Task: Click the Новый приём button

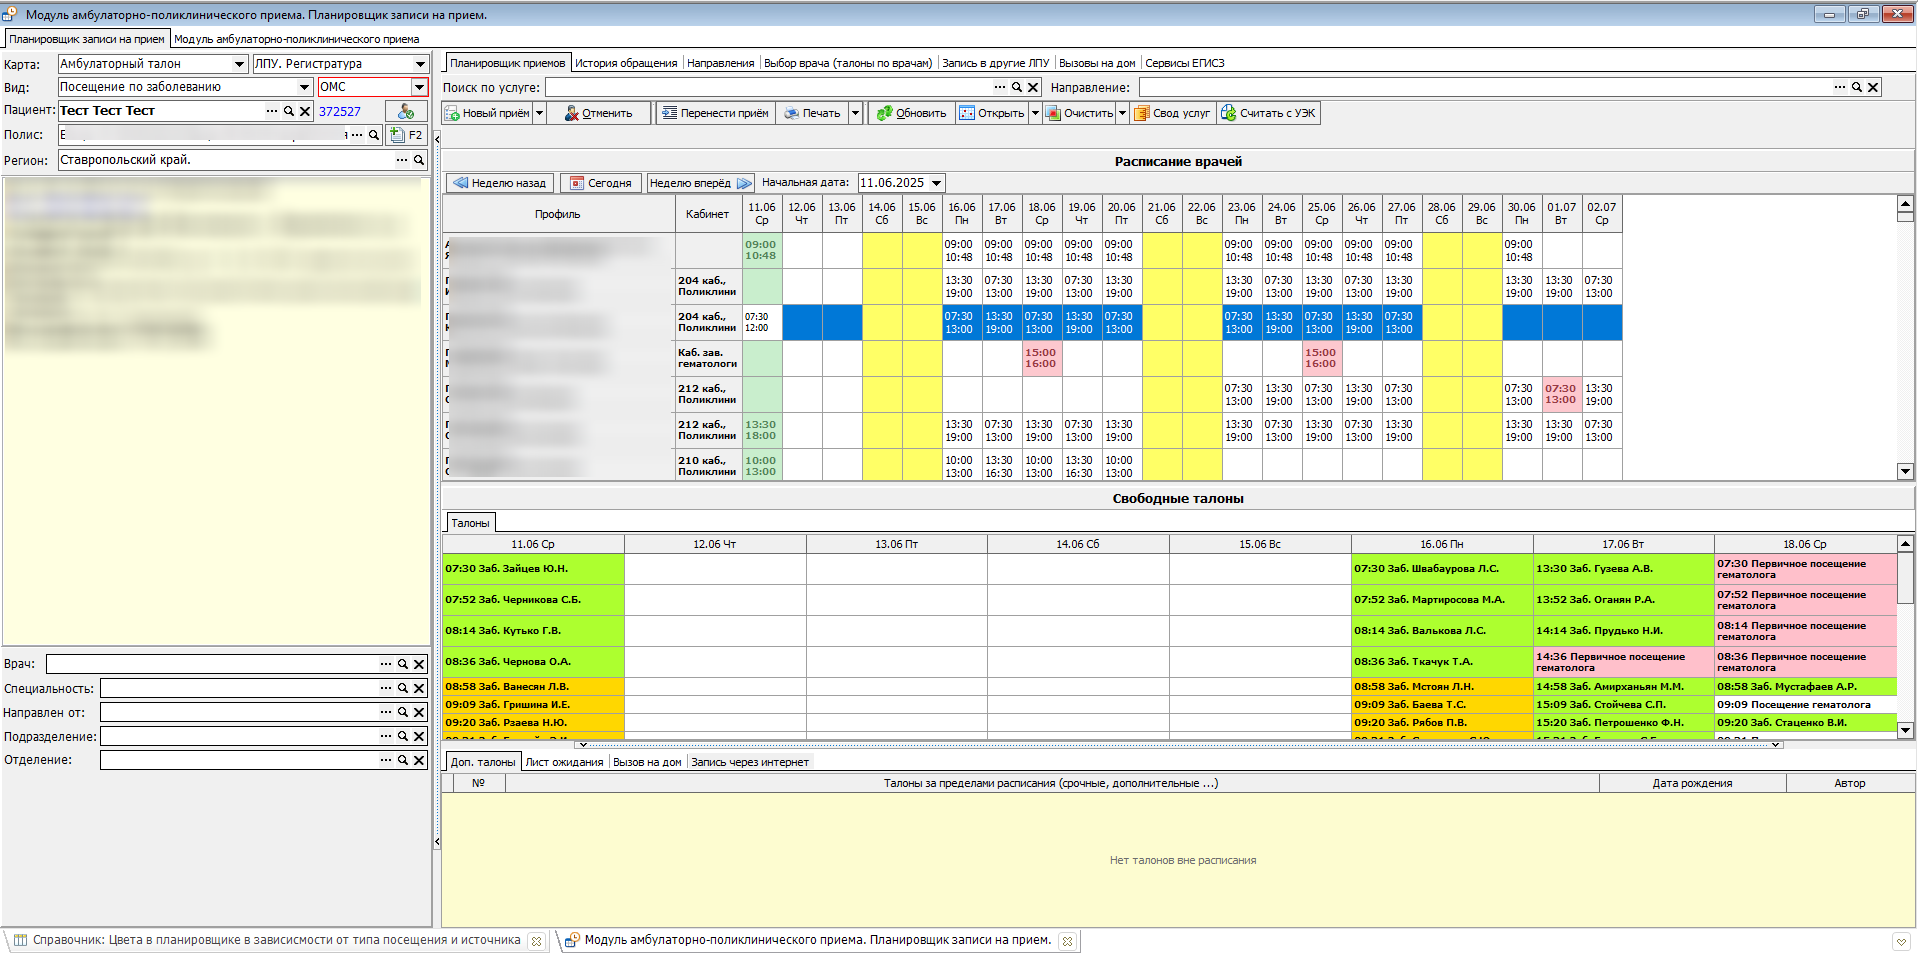Action: pos(487,113)
